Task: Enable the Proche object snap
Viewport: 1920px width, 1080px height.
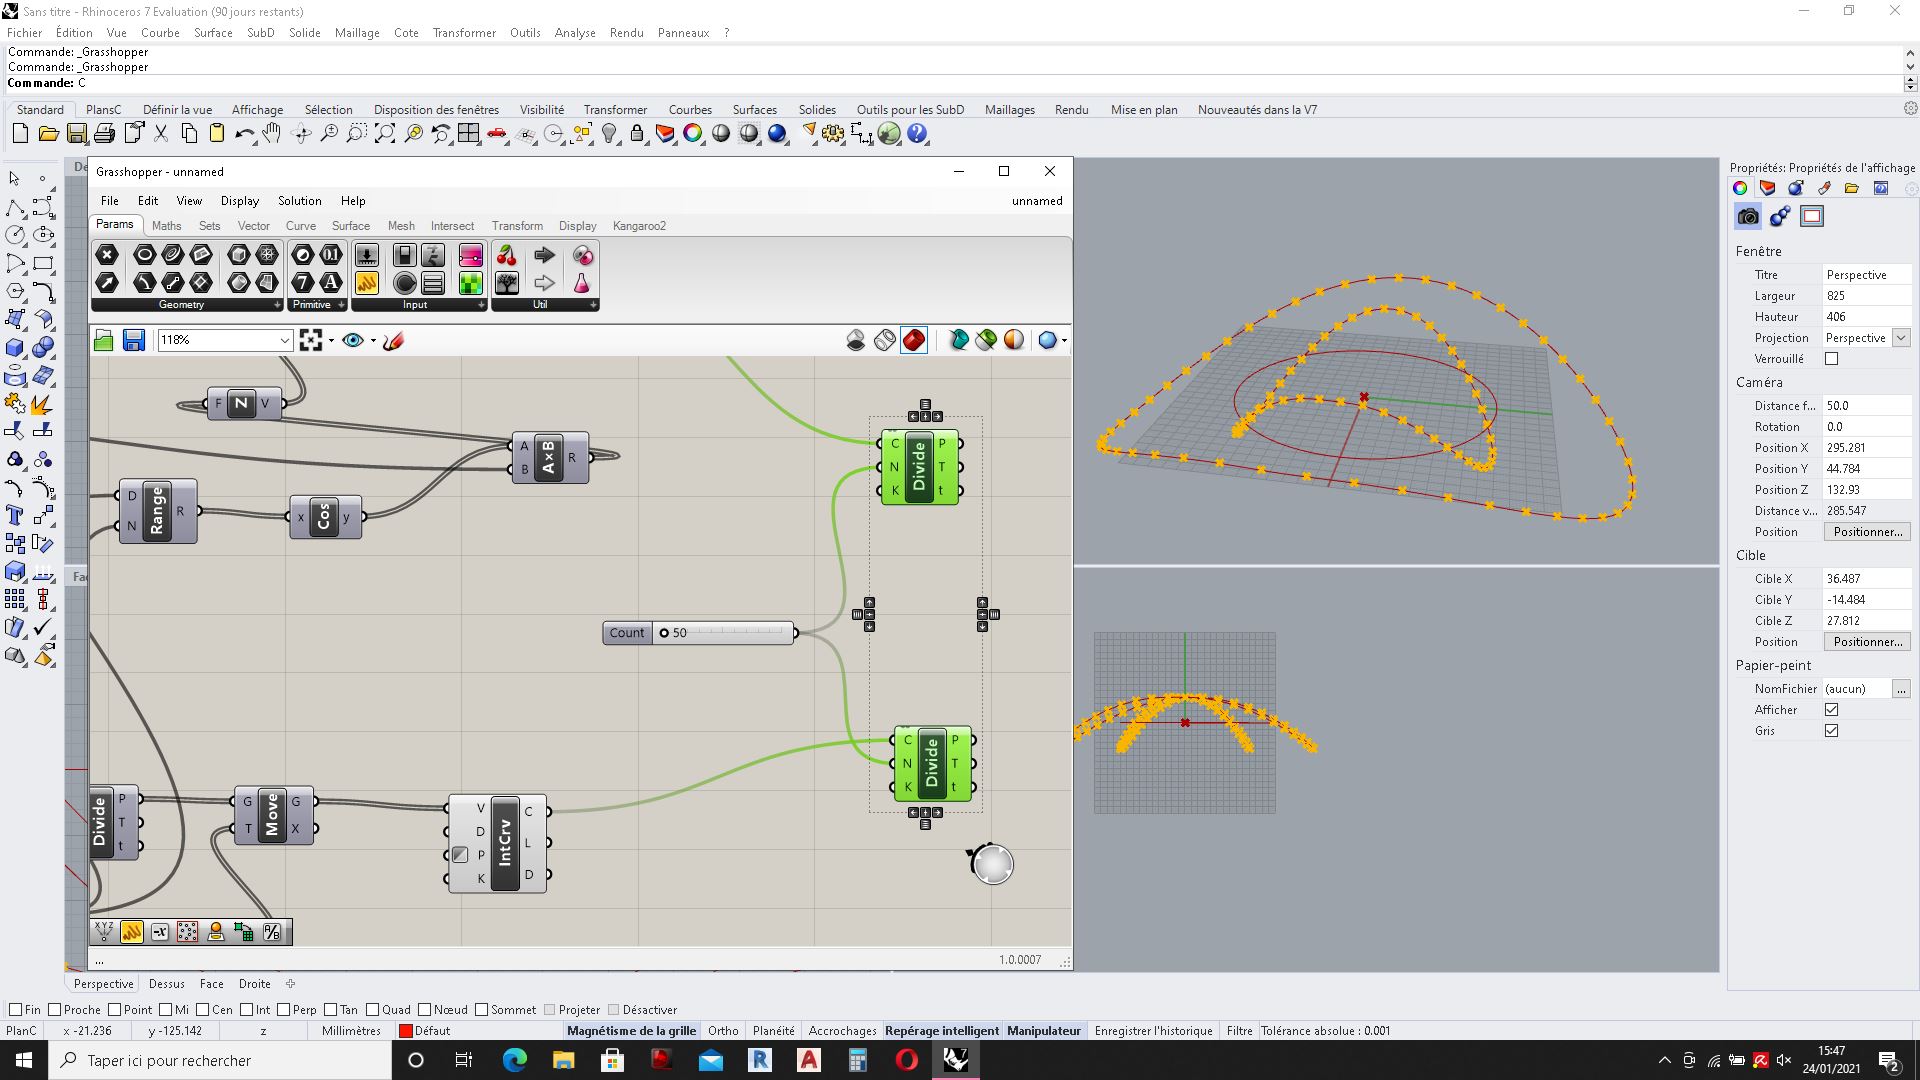Action: pos(54,1010)
